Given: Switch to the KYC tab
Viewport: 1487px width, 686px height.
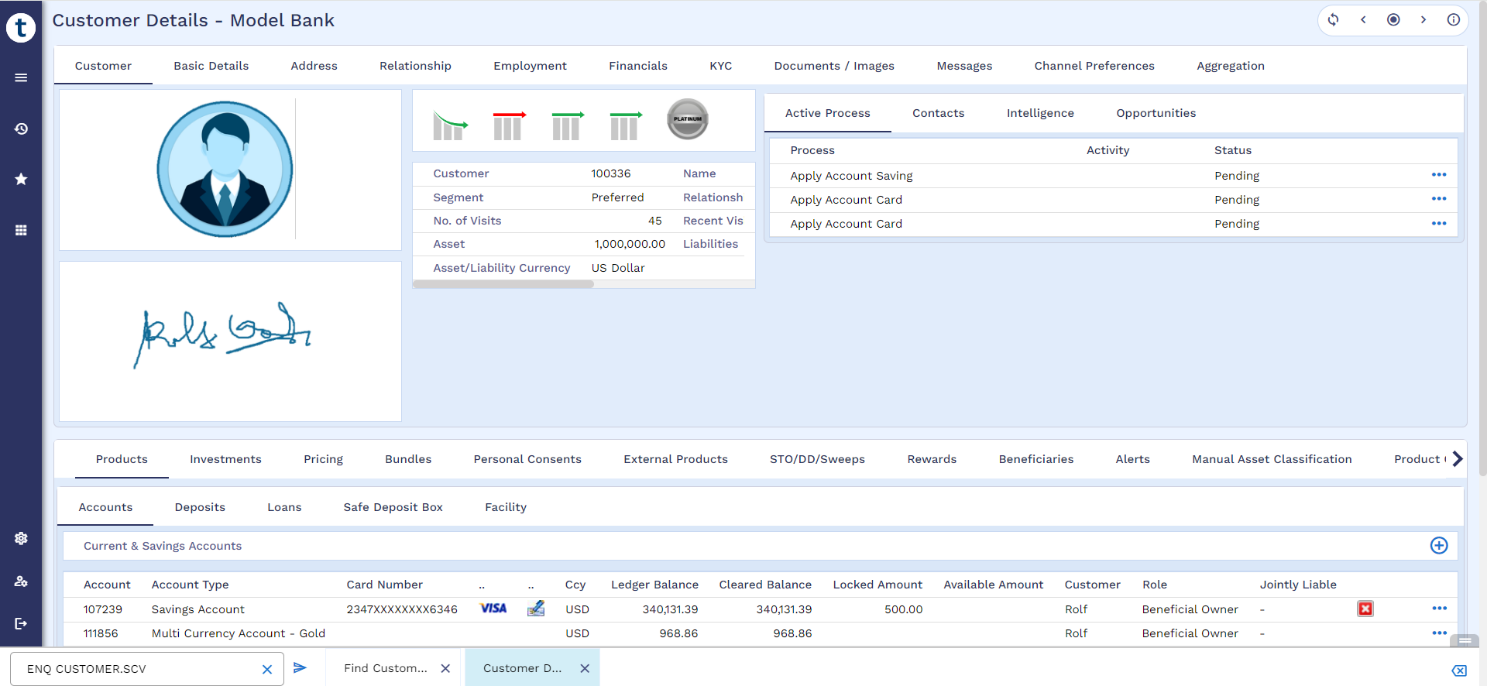Looking at the screenshot, I should 720,66.
